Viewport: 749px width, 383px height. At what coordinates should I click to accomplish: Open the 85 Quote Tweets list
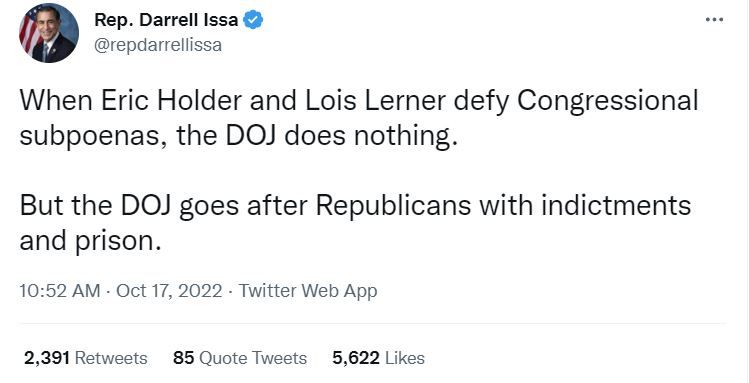tap(240, 358)
